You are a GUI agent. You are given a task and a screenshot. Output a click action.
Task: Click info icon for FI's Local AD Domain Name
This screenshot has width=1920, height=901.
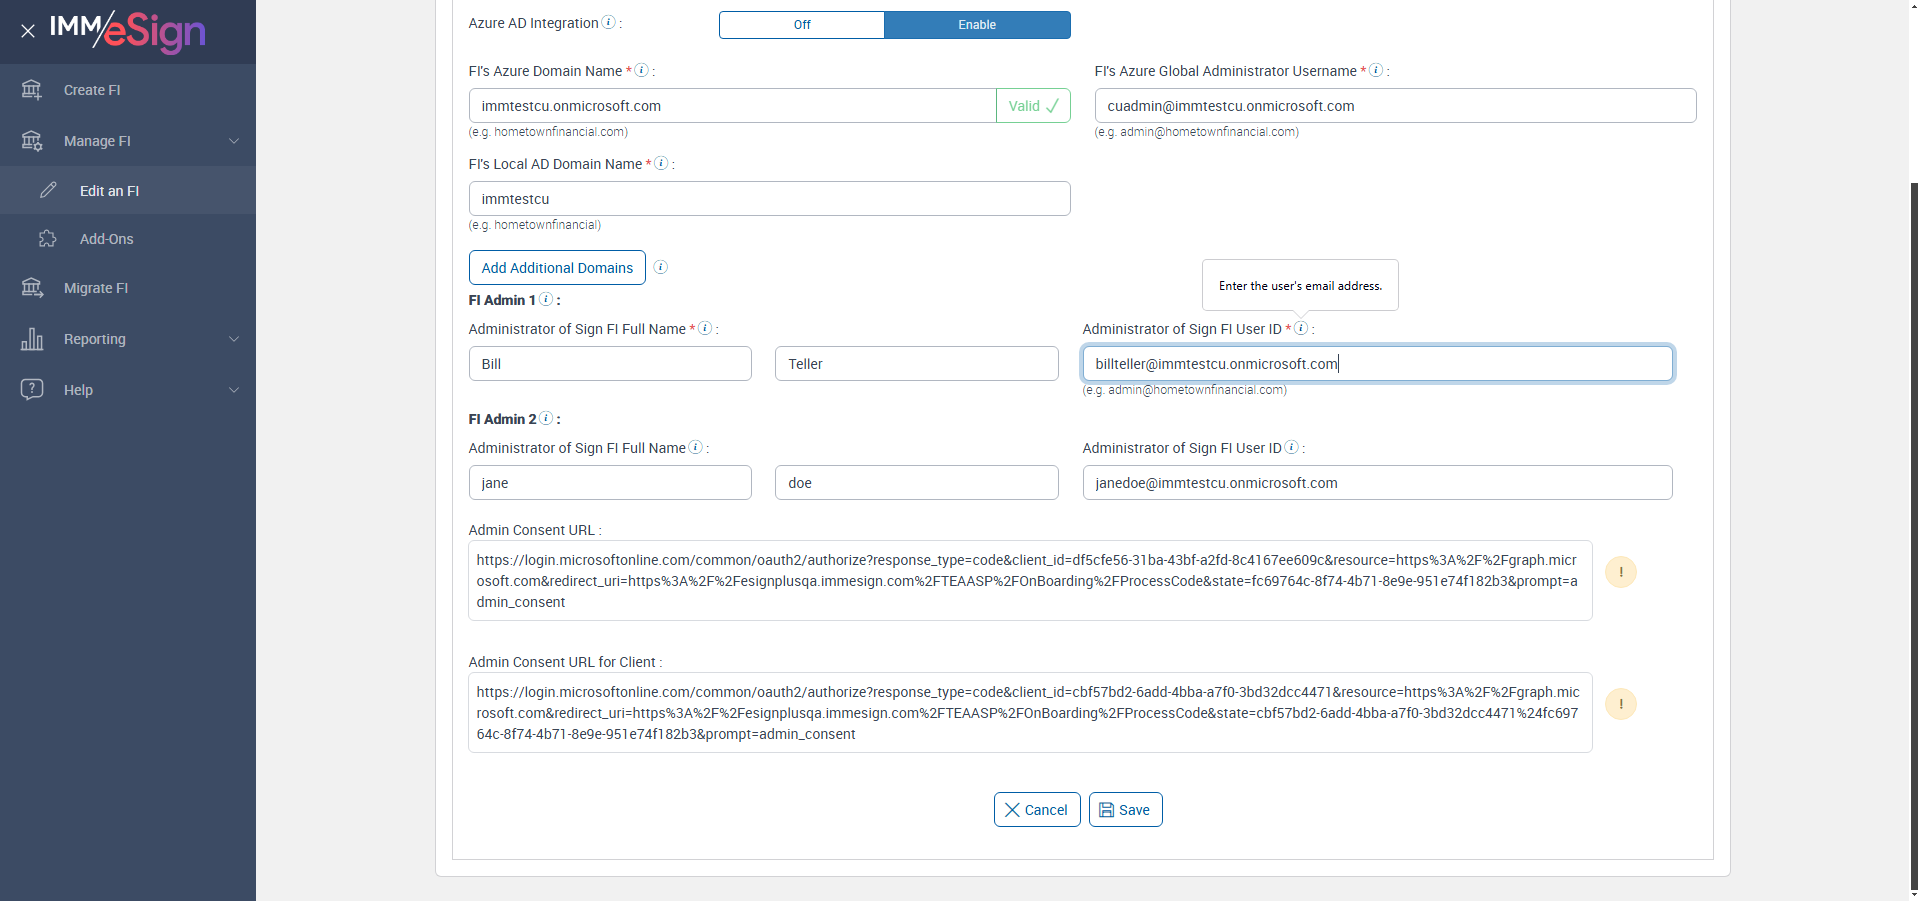click(x=661, y=163)
